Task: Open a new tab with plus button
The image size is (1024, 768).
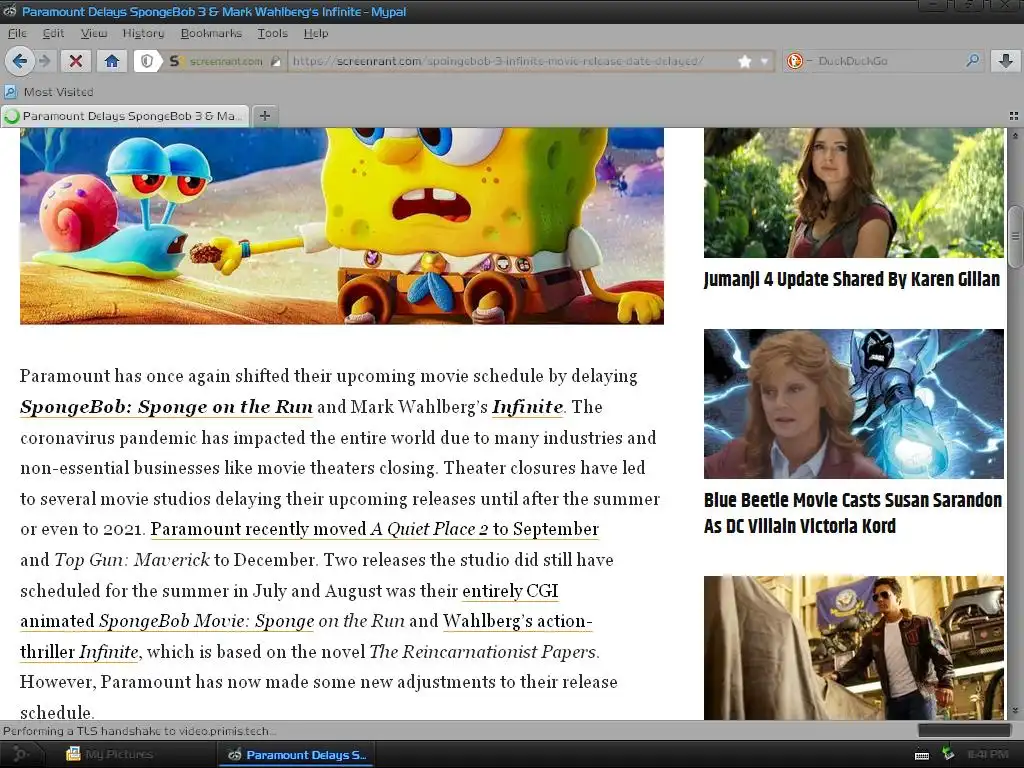Action: [264, 116]
